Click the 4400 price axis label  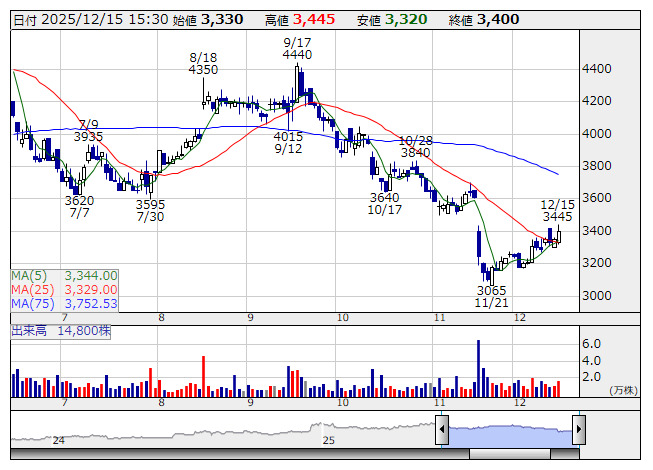[x=596, y=69]
